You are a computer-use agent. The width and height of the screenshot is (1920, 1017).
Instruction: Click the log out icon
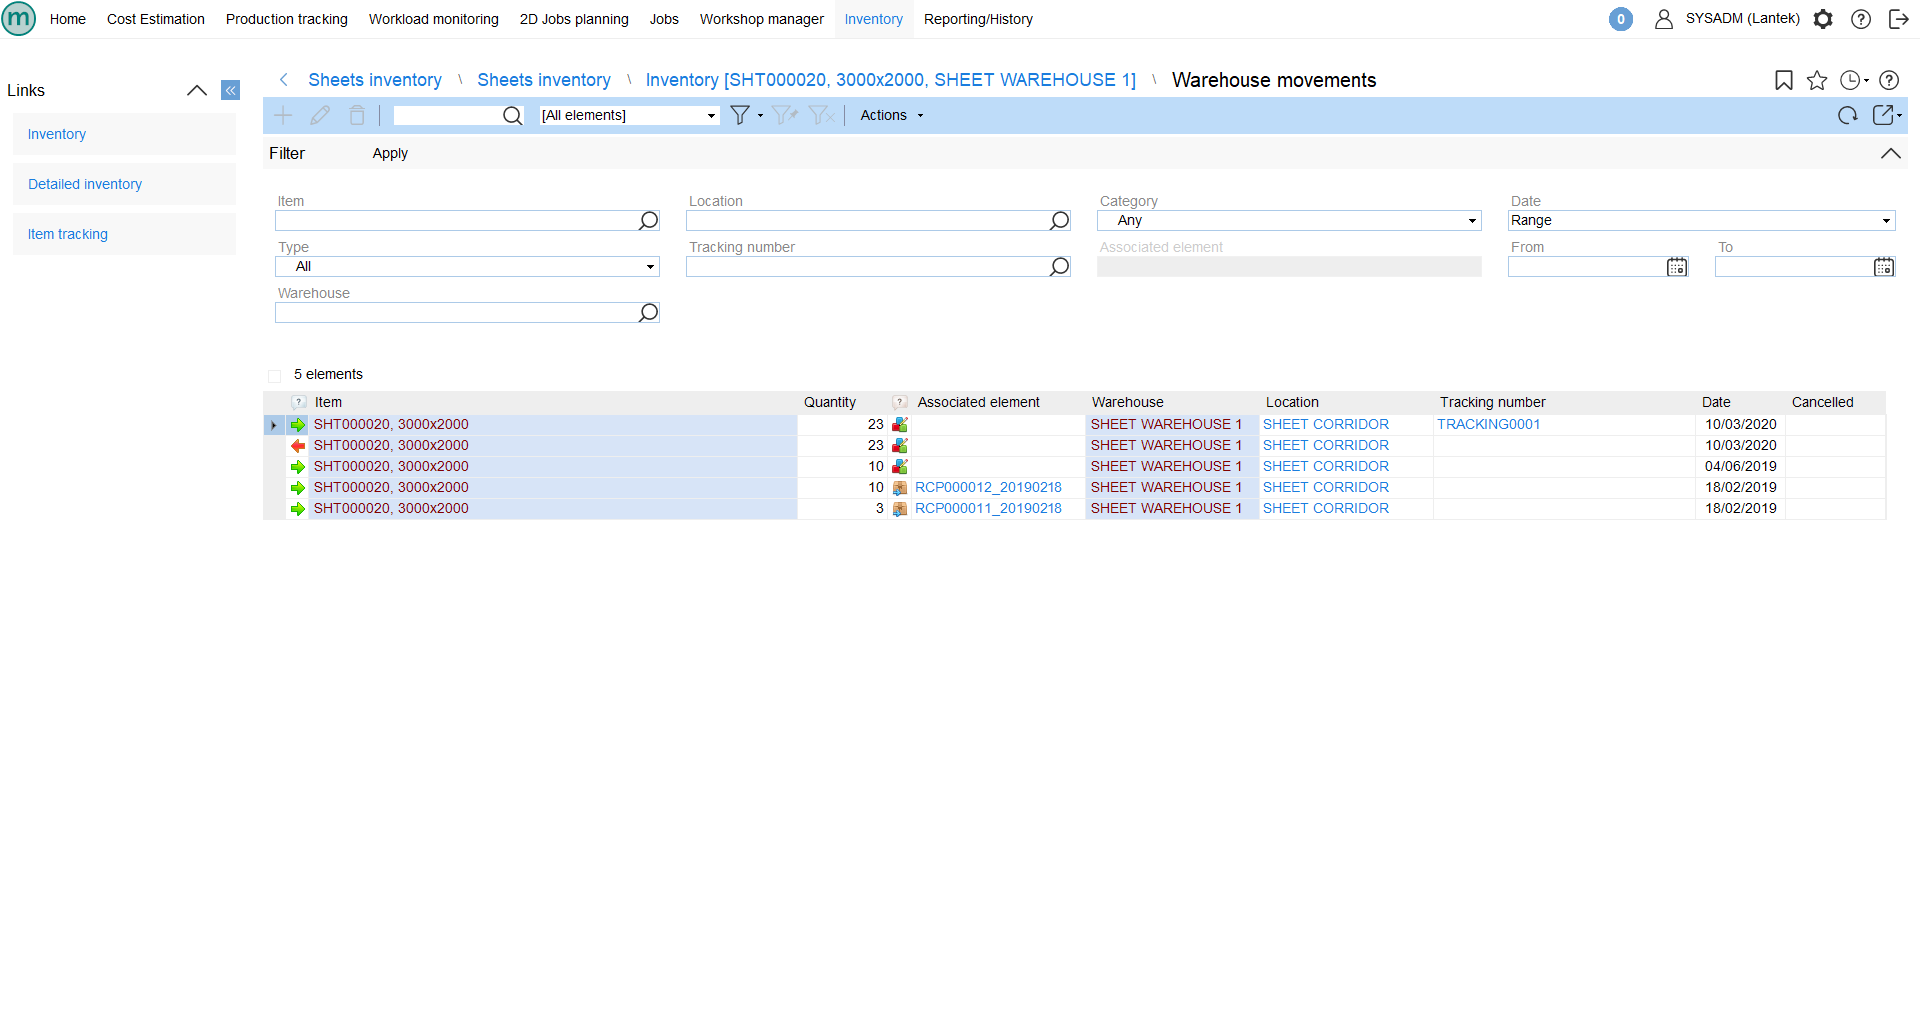pos(1898,19)
